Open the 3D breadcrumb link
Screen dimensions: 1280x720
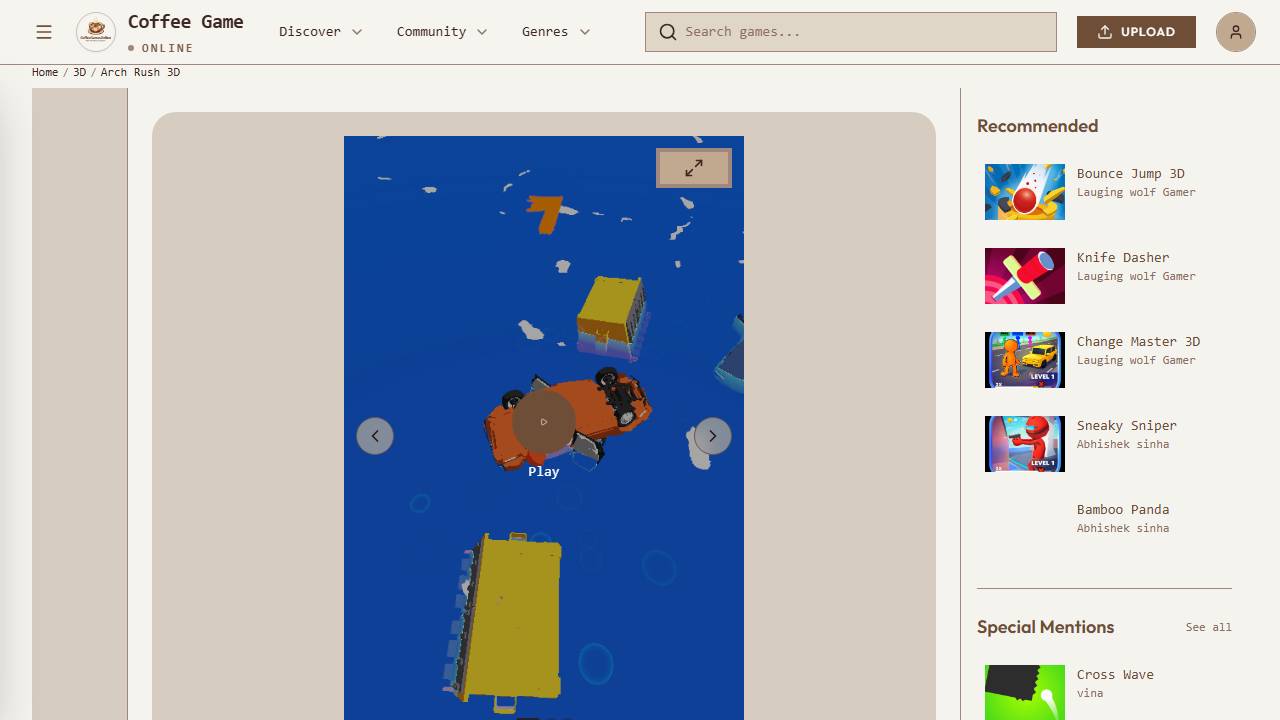point(80,72)
